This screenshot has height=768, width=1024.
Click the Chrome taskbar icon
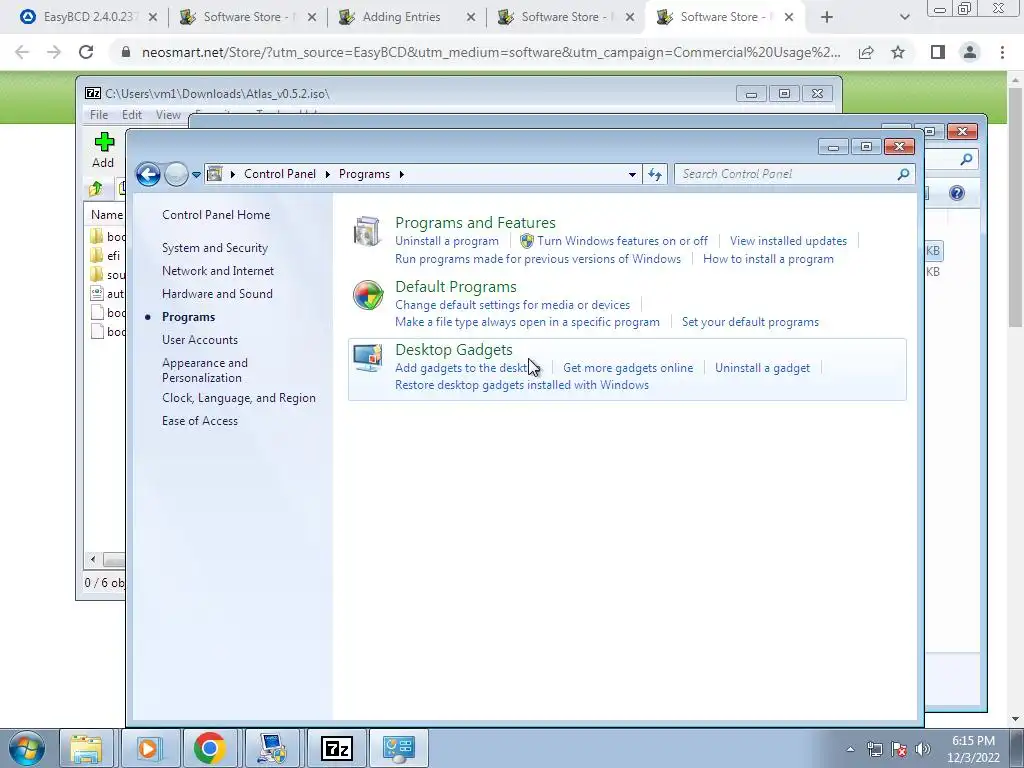[x=209, y=748]
